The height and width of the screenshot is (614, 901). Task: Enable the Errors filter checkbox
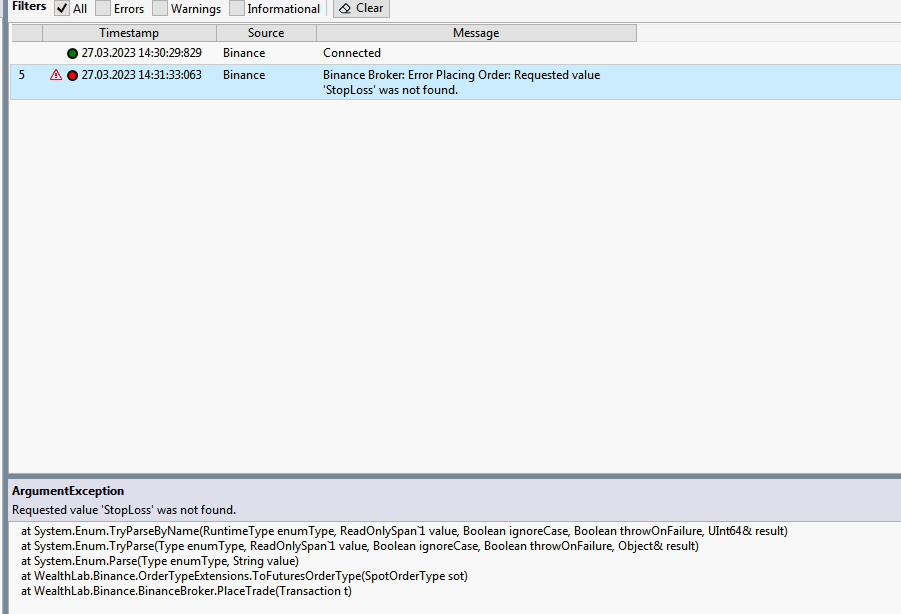click(103, 9)
